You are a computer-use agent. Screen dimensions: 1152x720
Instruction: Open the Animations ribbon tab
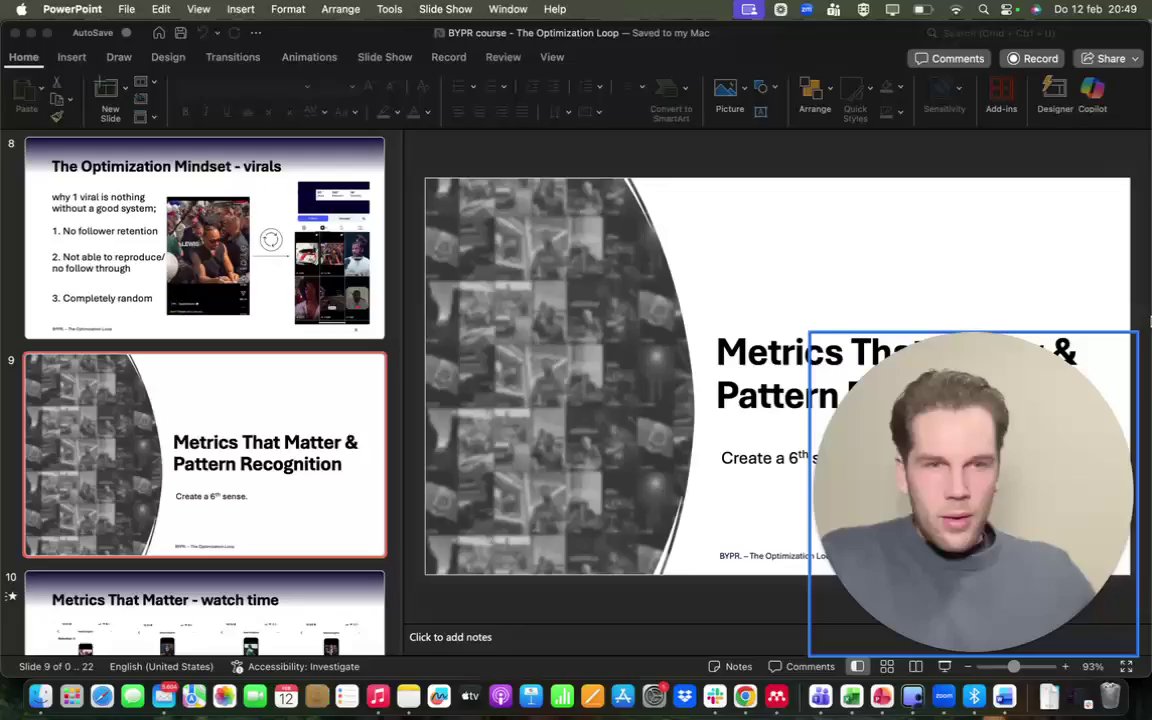point(309,57)
